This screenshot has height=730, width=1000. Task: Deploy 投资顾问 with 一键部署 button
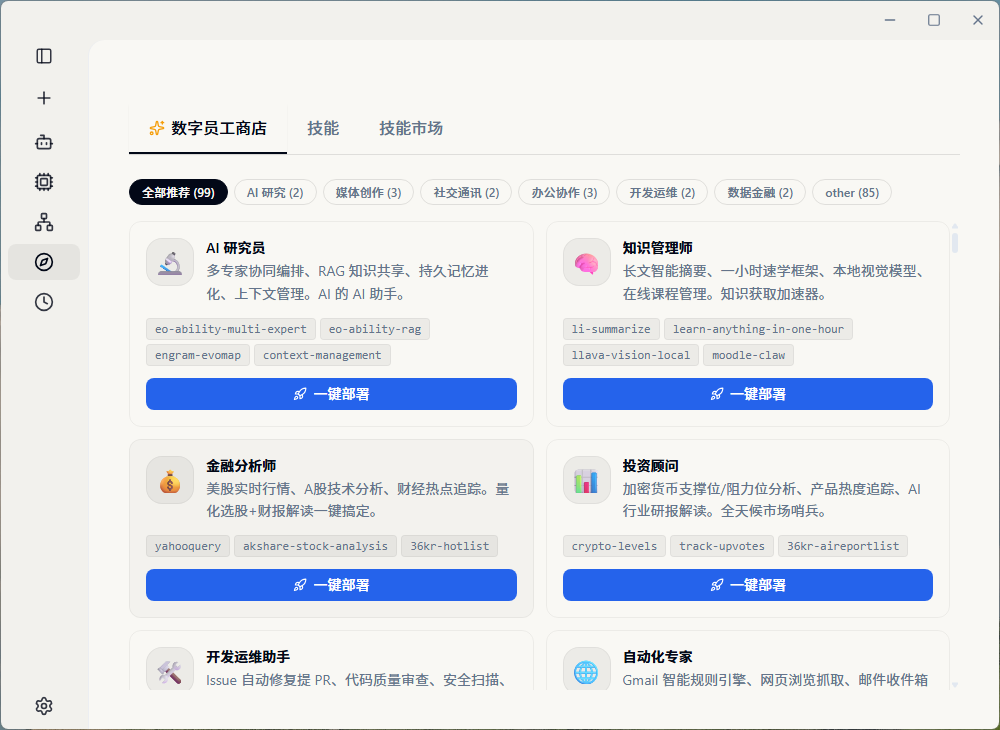(747, 585)
